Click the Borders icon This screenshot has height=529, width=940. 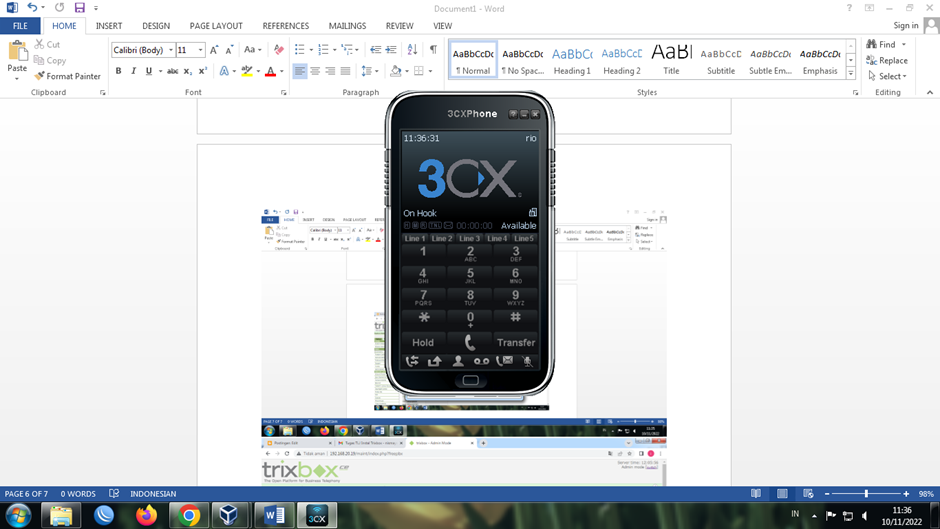tap(419, 71)
